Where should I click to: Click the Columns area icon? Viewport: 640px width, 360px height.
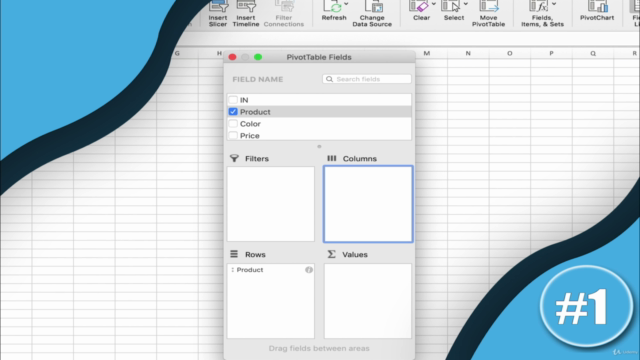pos(332,158)
